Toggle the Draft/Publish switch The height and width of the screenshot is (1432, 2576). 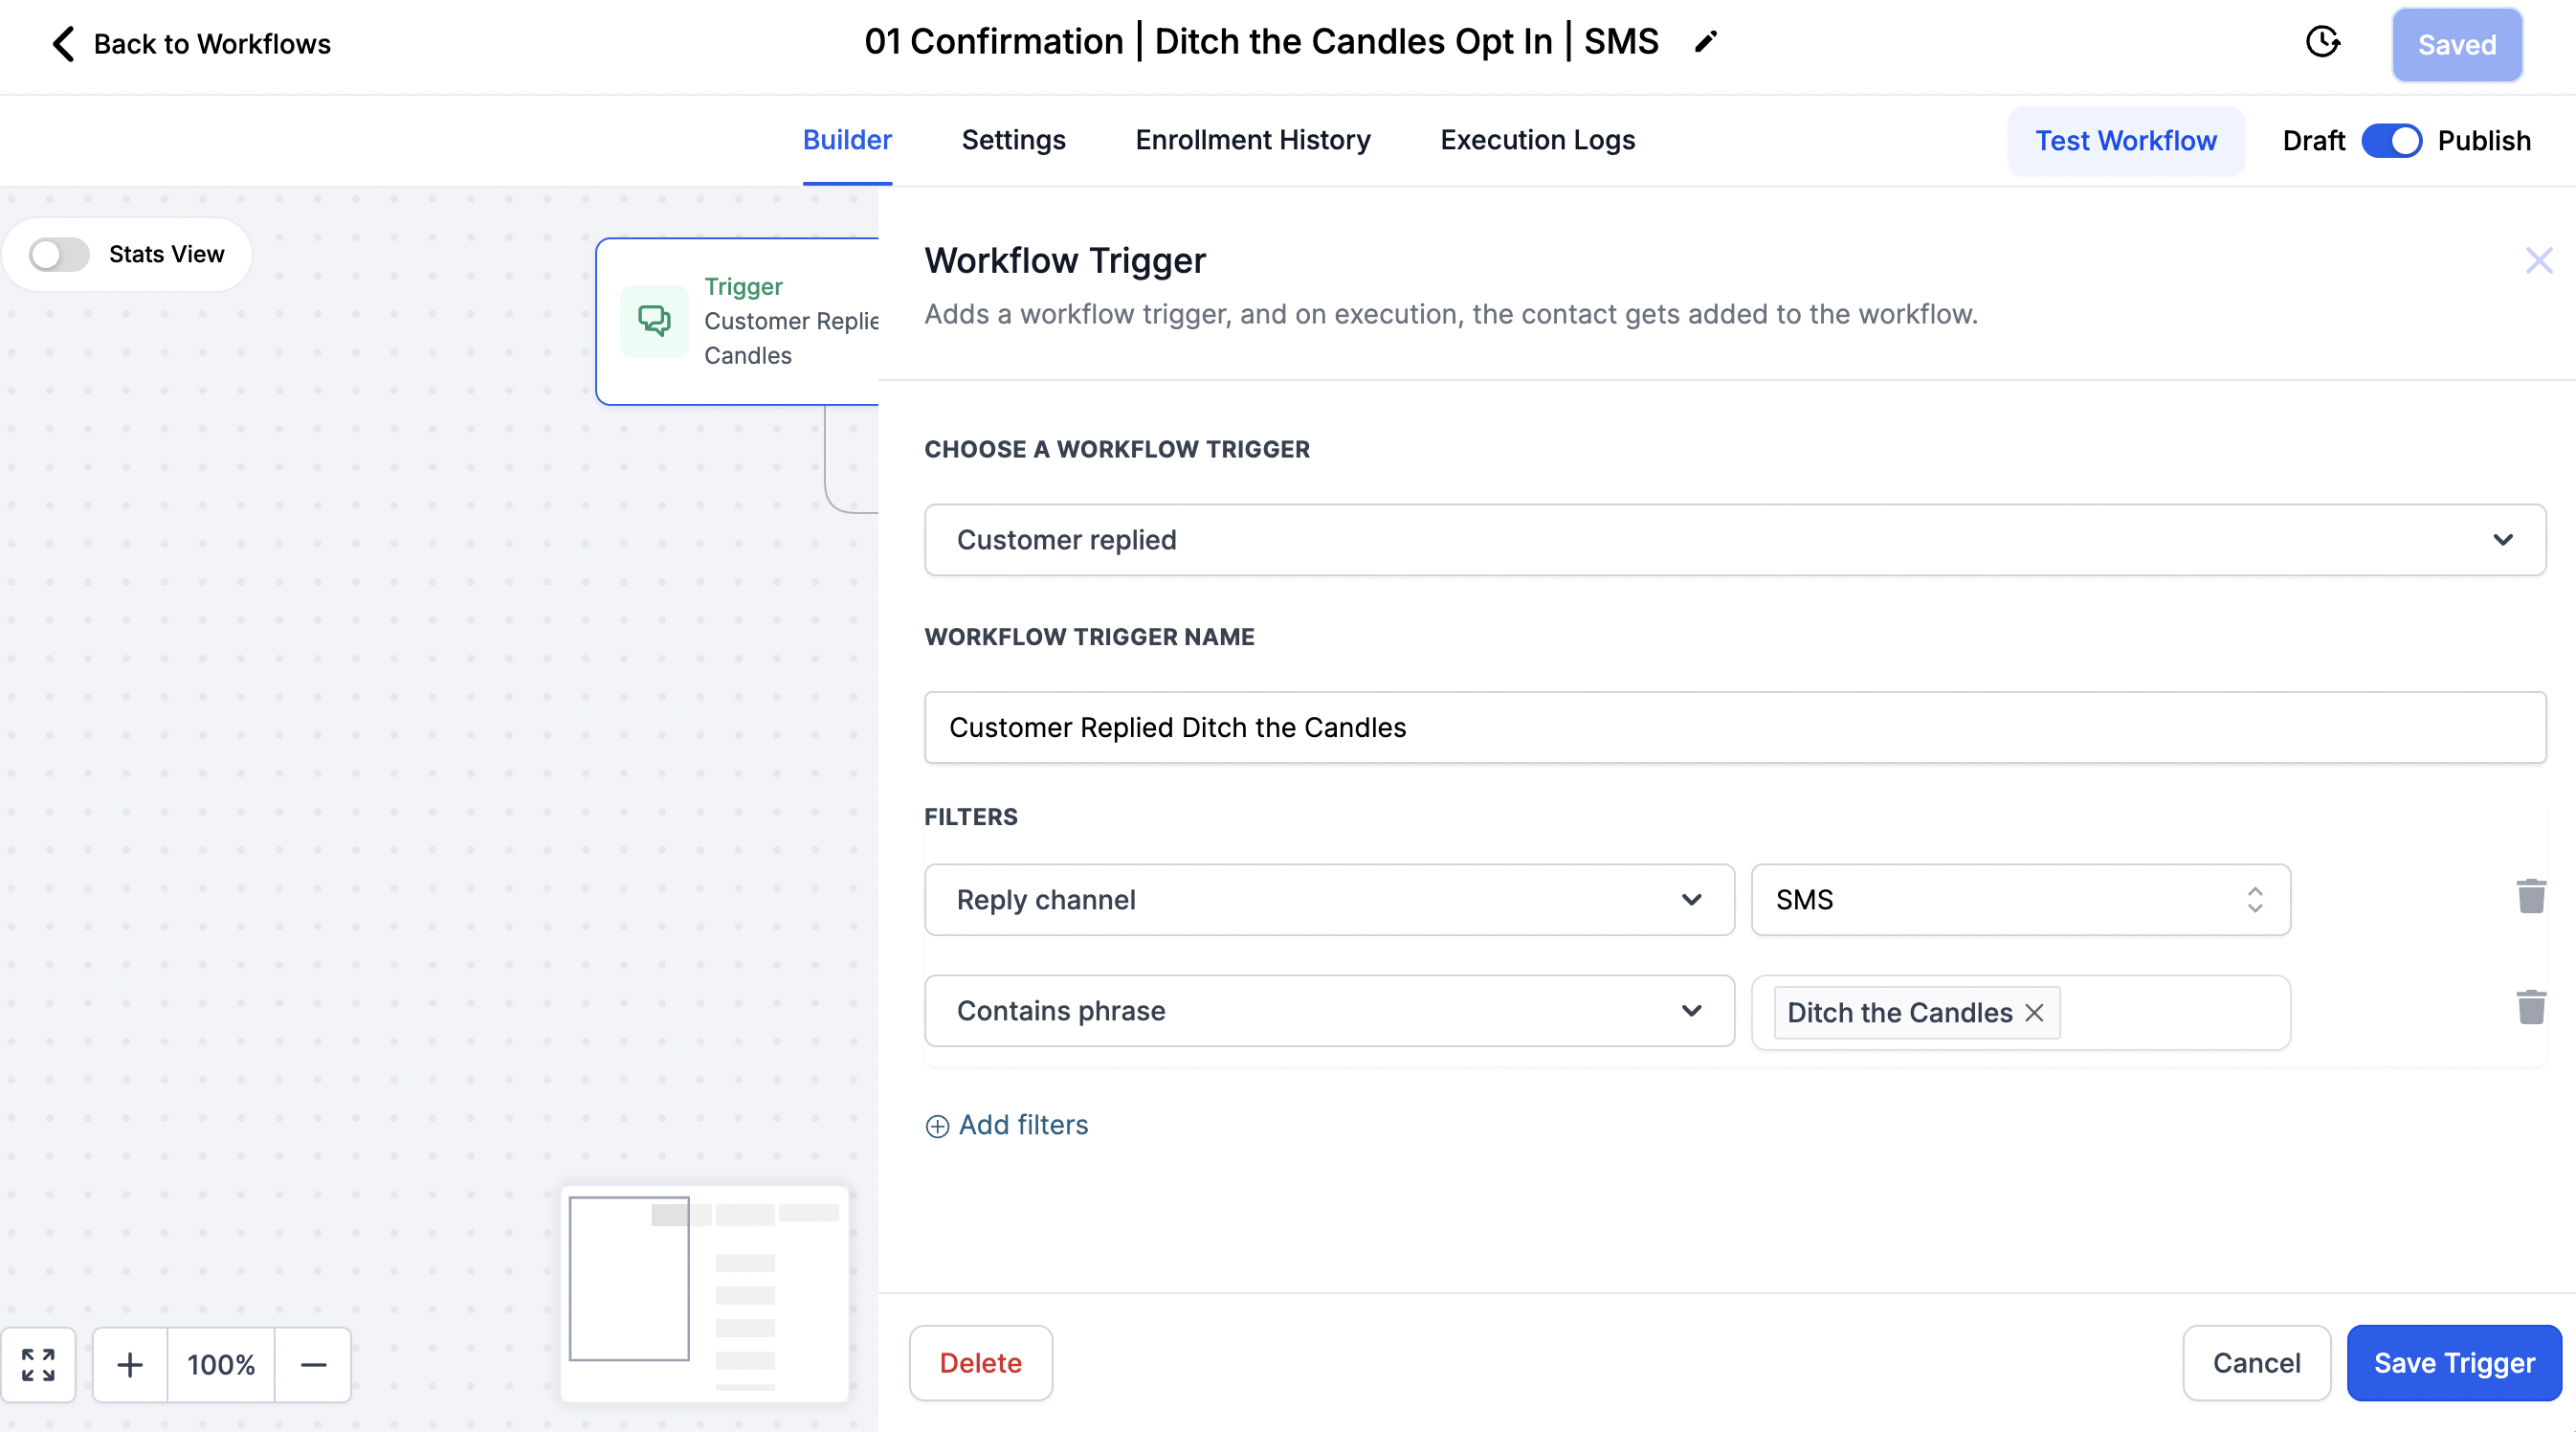click(x=2391, y=141)
